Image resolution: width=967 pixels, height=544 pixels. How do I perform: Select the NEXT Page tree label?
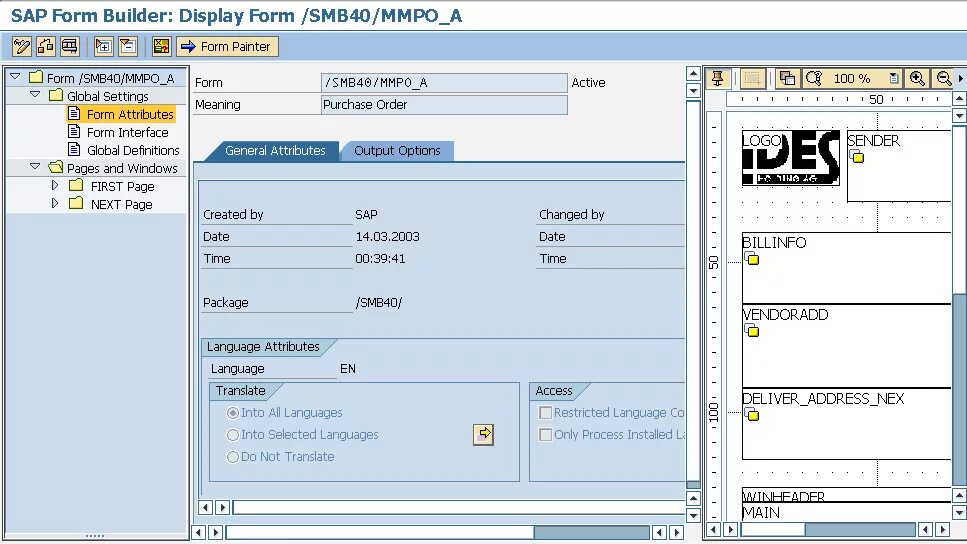pyautogui.click(x=121, y=204)
